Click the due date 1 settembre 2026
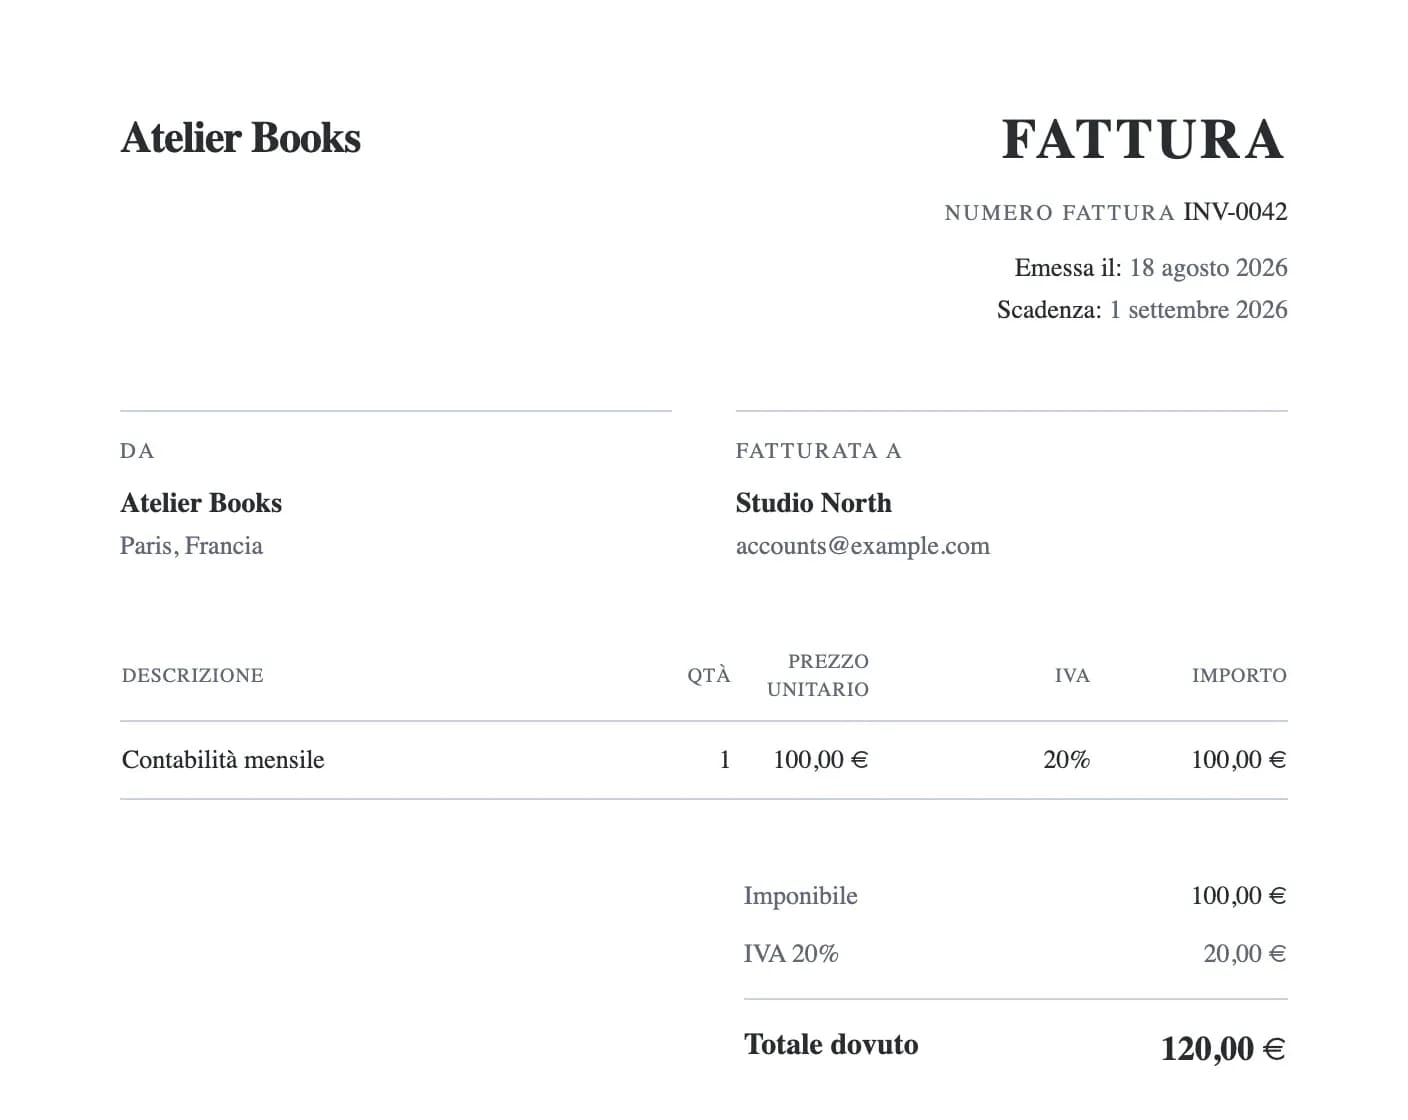The width and height of the screenshot is (1408, 1120). coord(1198,310)
